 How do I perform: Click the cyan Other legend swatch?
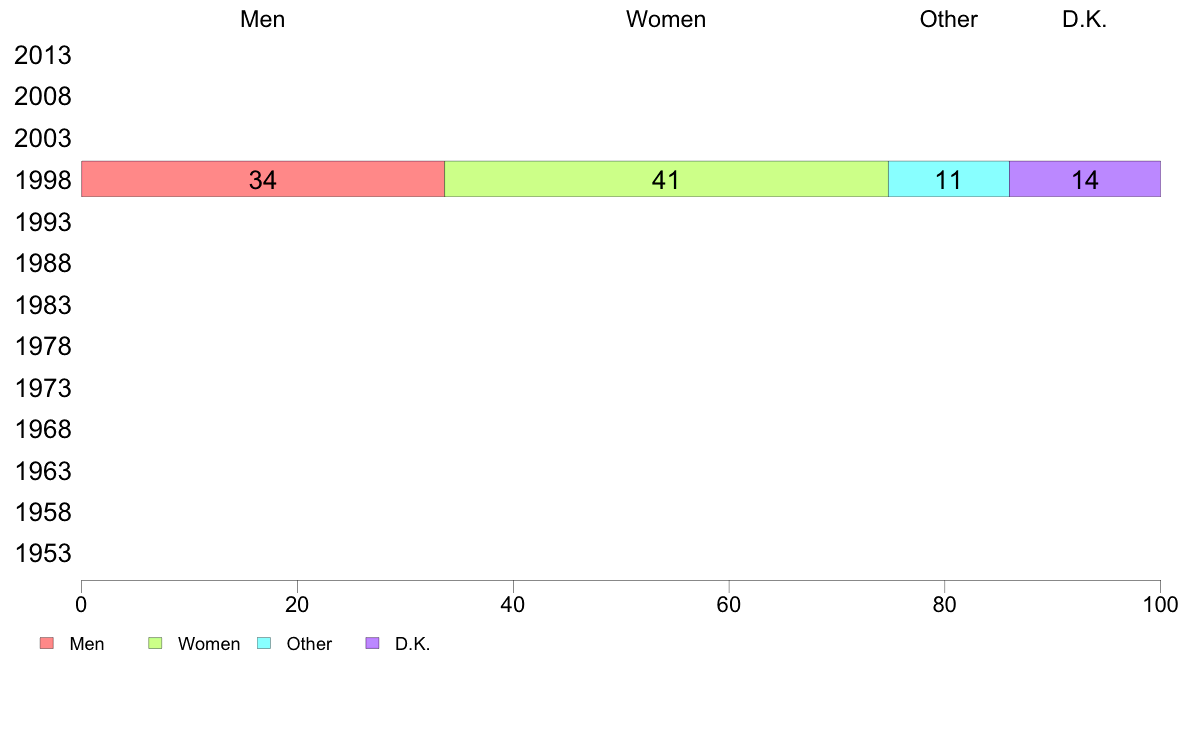[264, 644]
